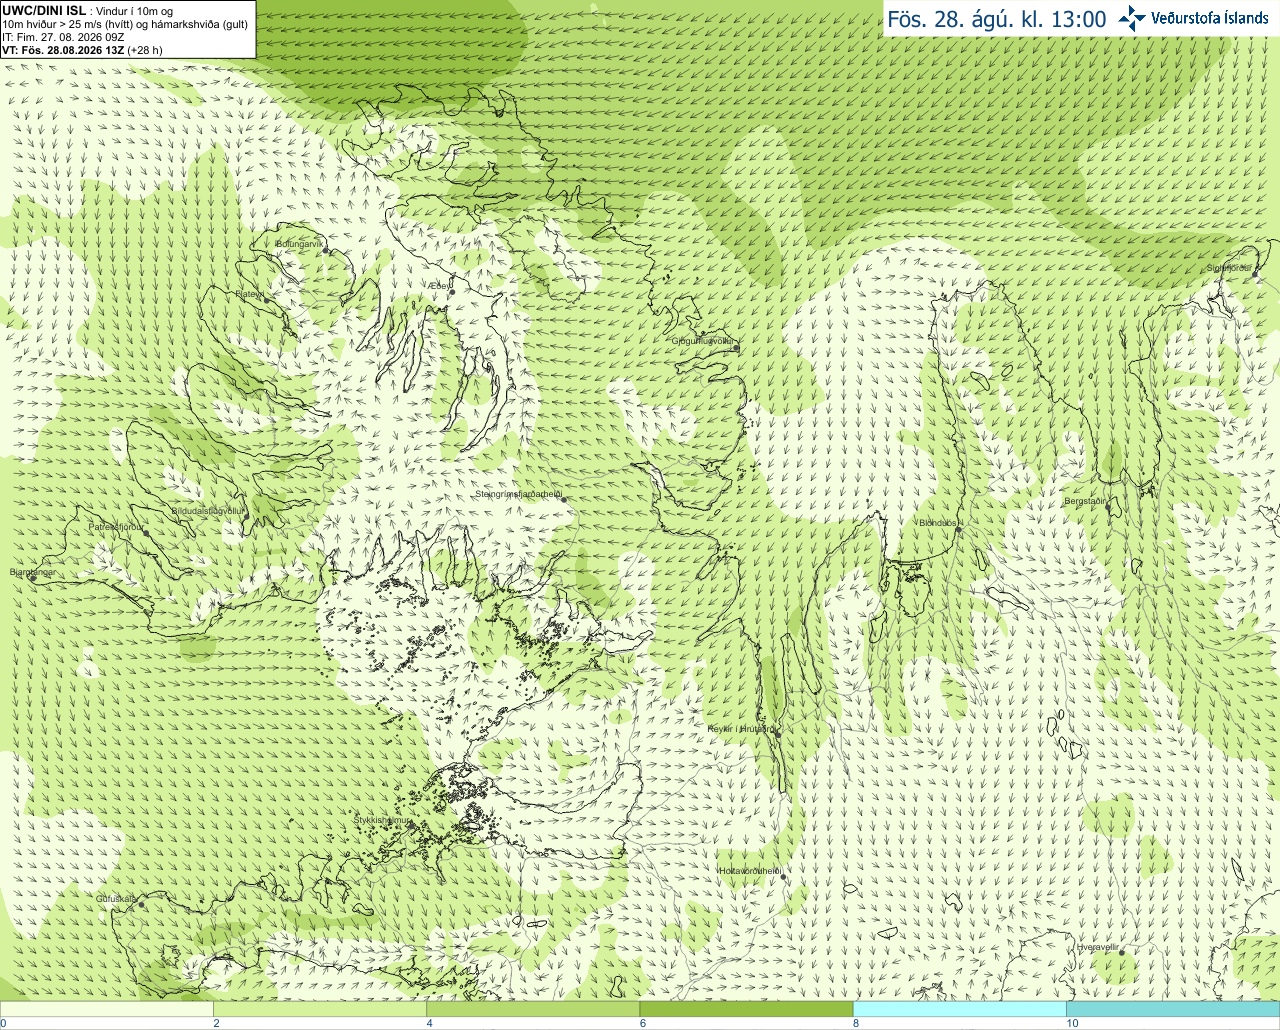Select the Hveravellir station point

coord(1122,953)
